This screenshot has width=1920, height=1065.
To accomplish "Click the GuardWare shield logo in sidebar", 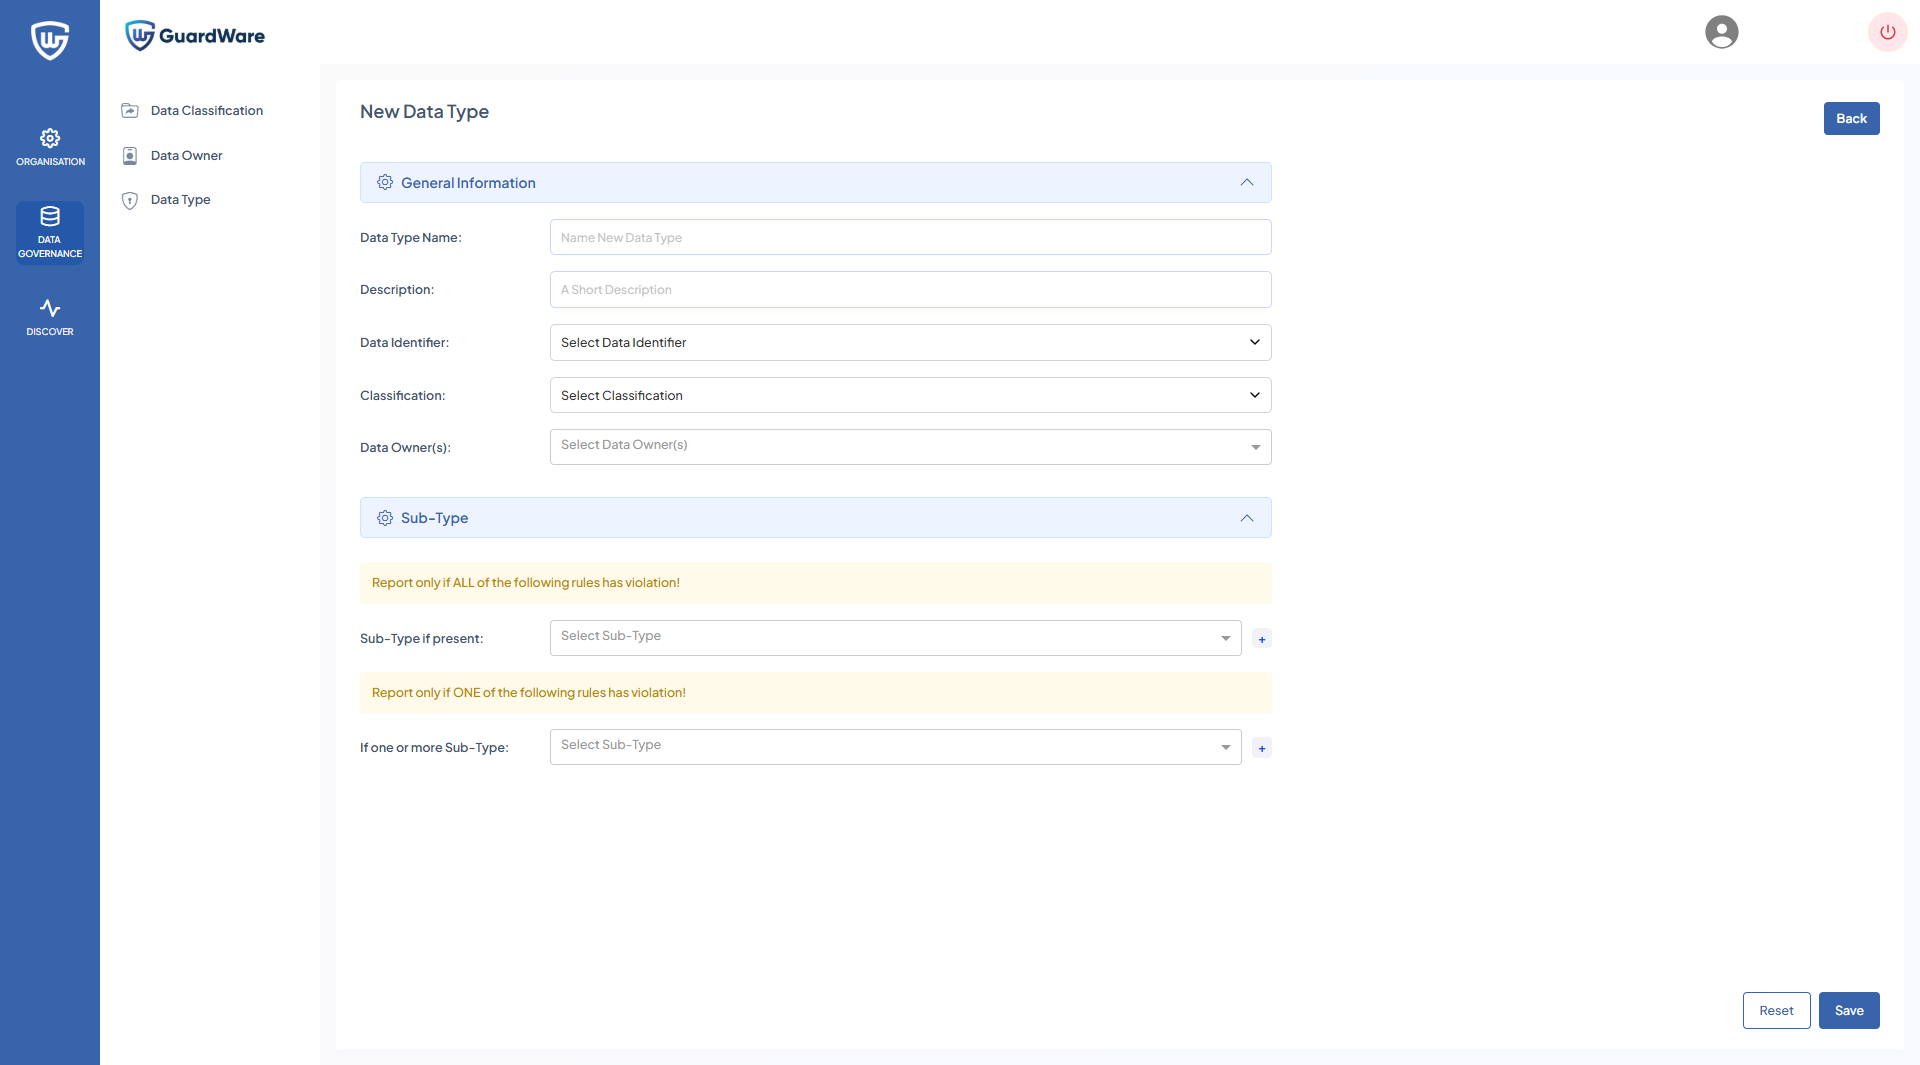I will pos(49,41).
